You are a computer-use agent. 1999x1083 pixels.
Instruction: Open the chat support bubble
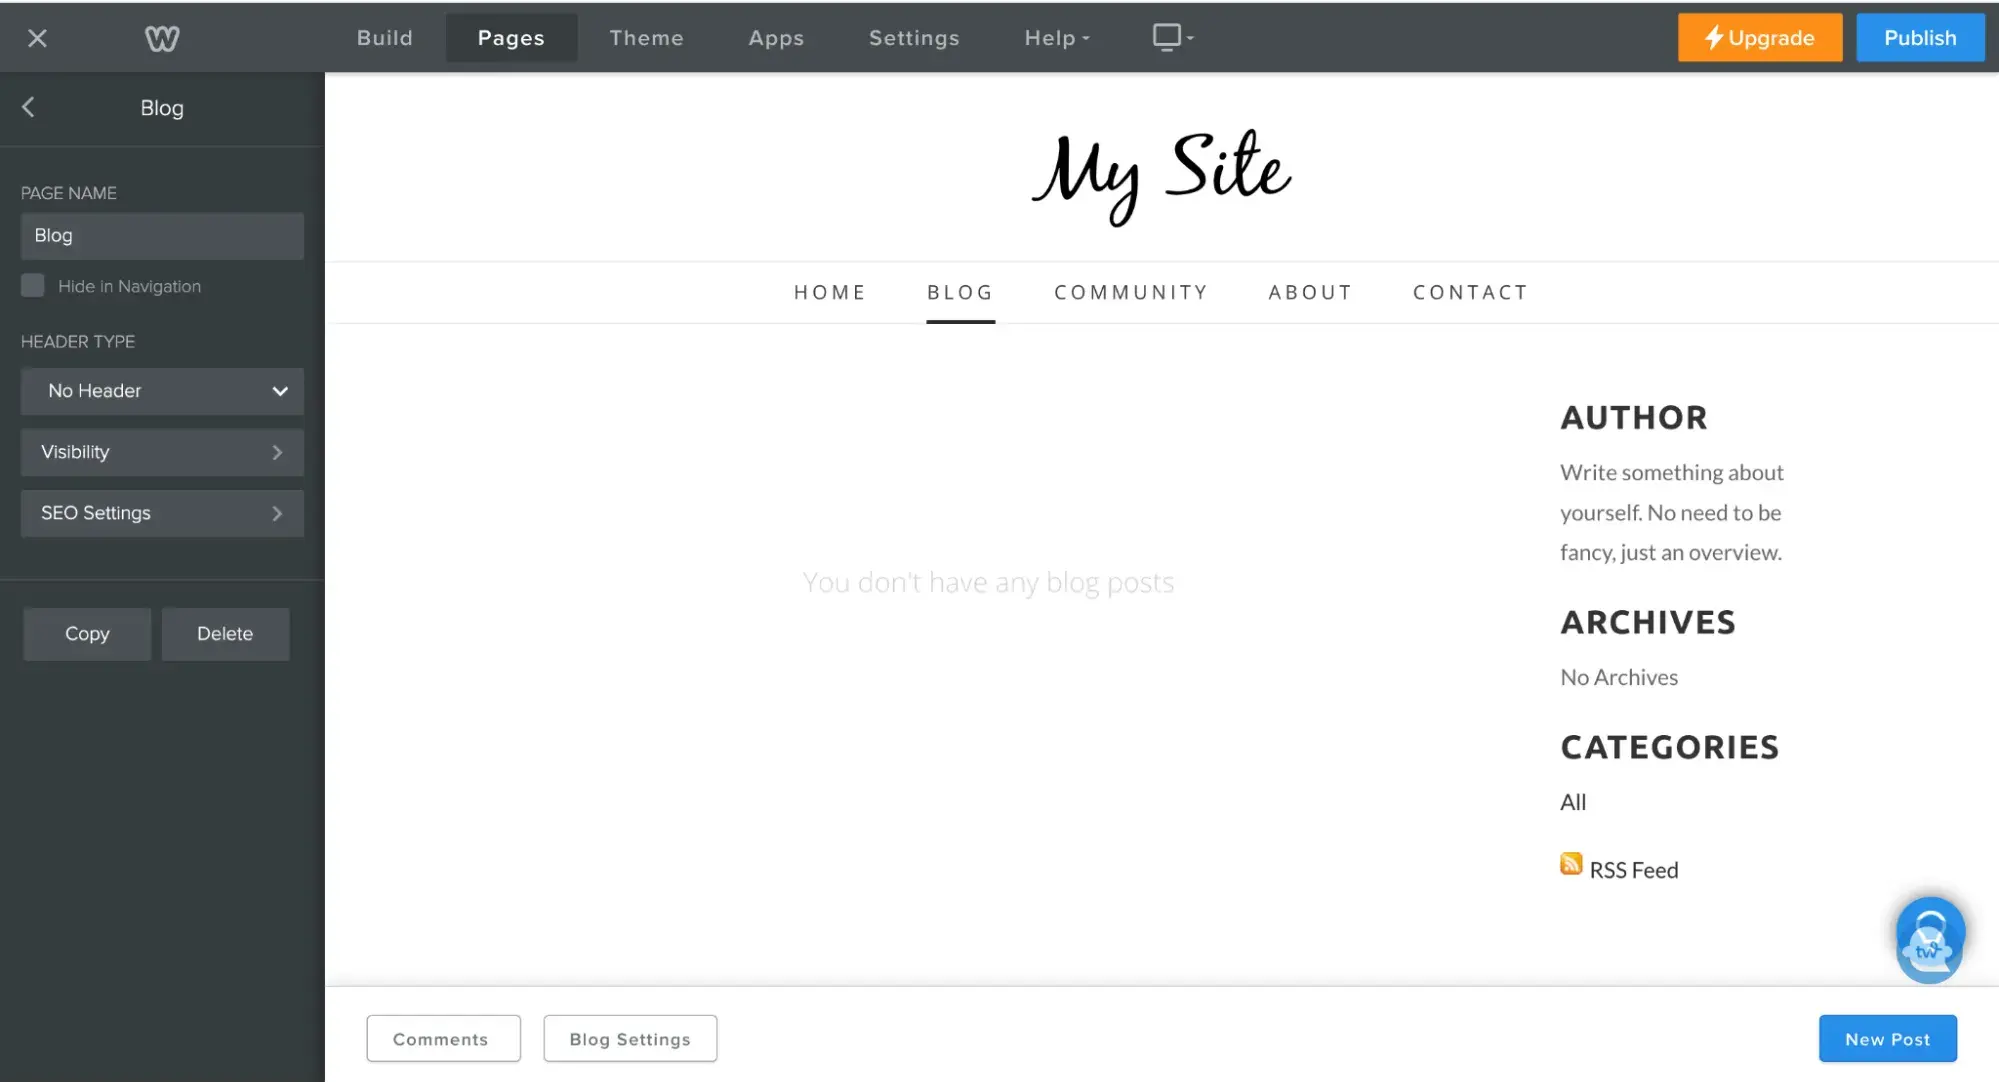click(x=1930, y=940)
